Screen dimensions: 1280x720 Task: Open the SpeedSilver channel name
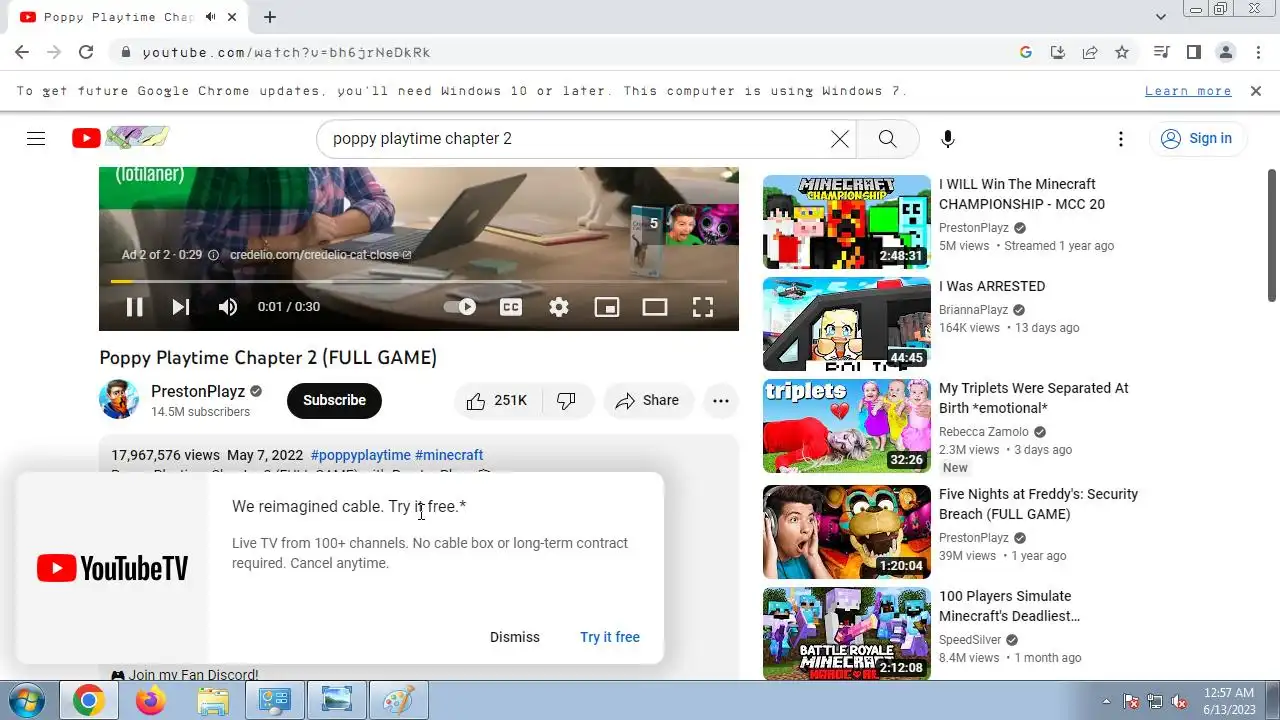click(970, 640)
